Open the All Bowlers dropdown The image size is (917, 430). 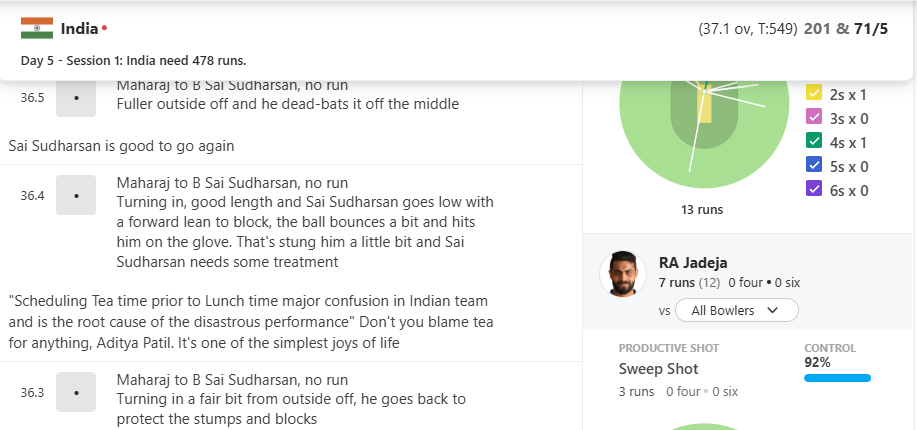pos(737,311)
